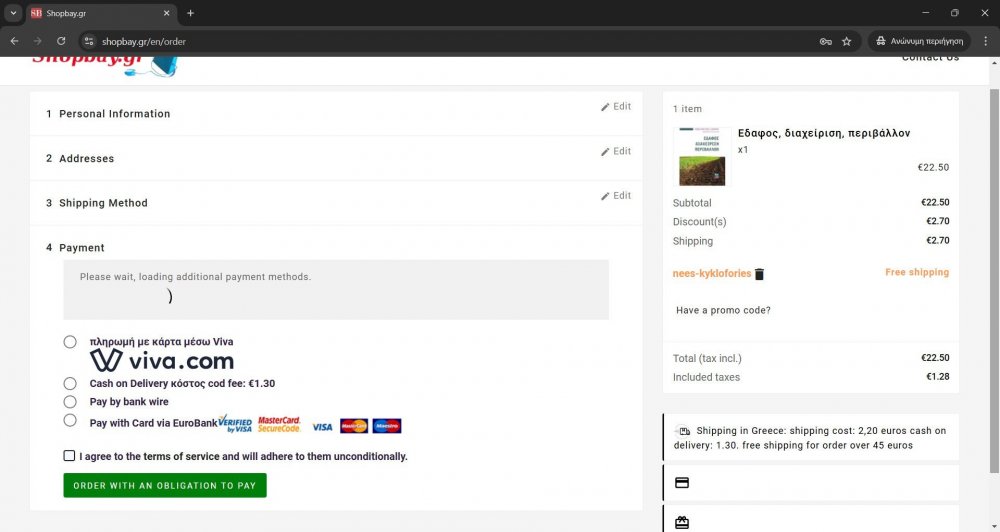The image size is (1000, 532).
Task: Click Order with an obligation to pay
Action: click(x=165, y=485)
